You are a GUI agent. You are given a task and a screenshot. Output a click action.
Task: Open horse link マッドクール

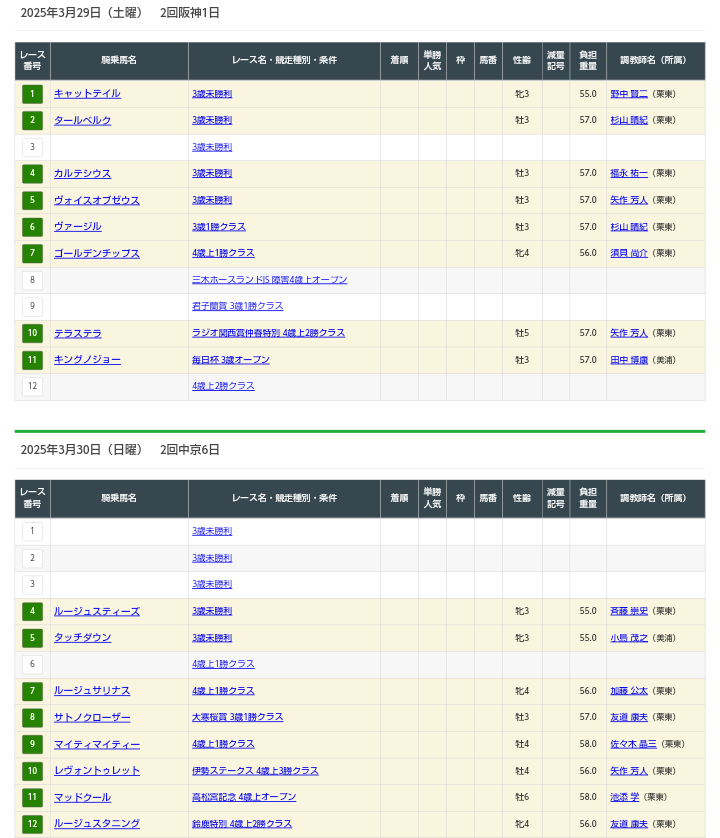pyautogui.click(x=82, y=797)
